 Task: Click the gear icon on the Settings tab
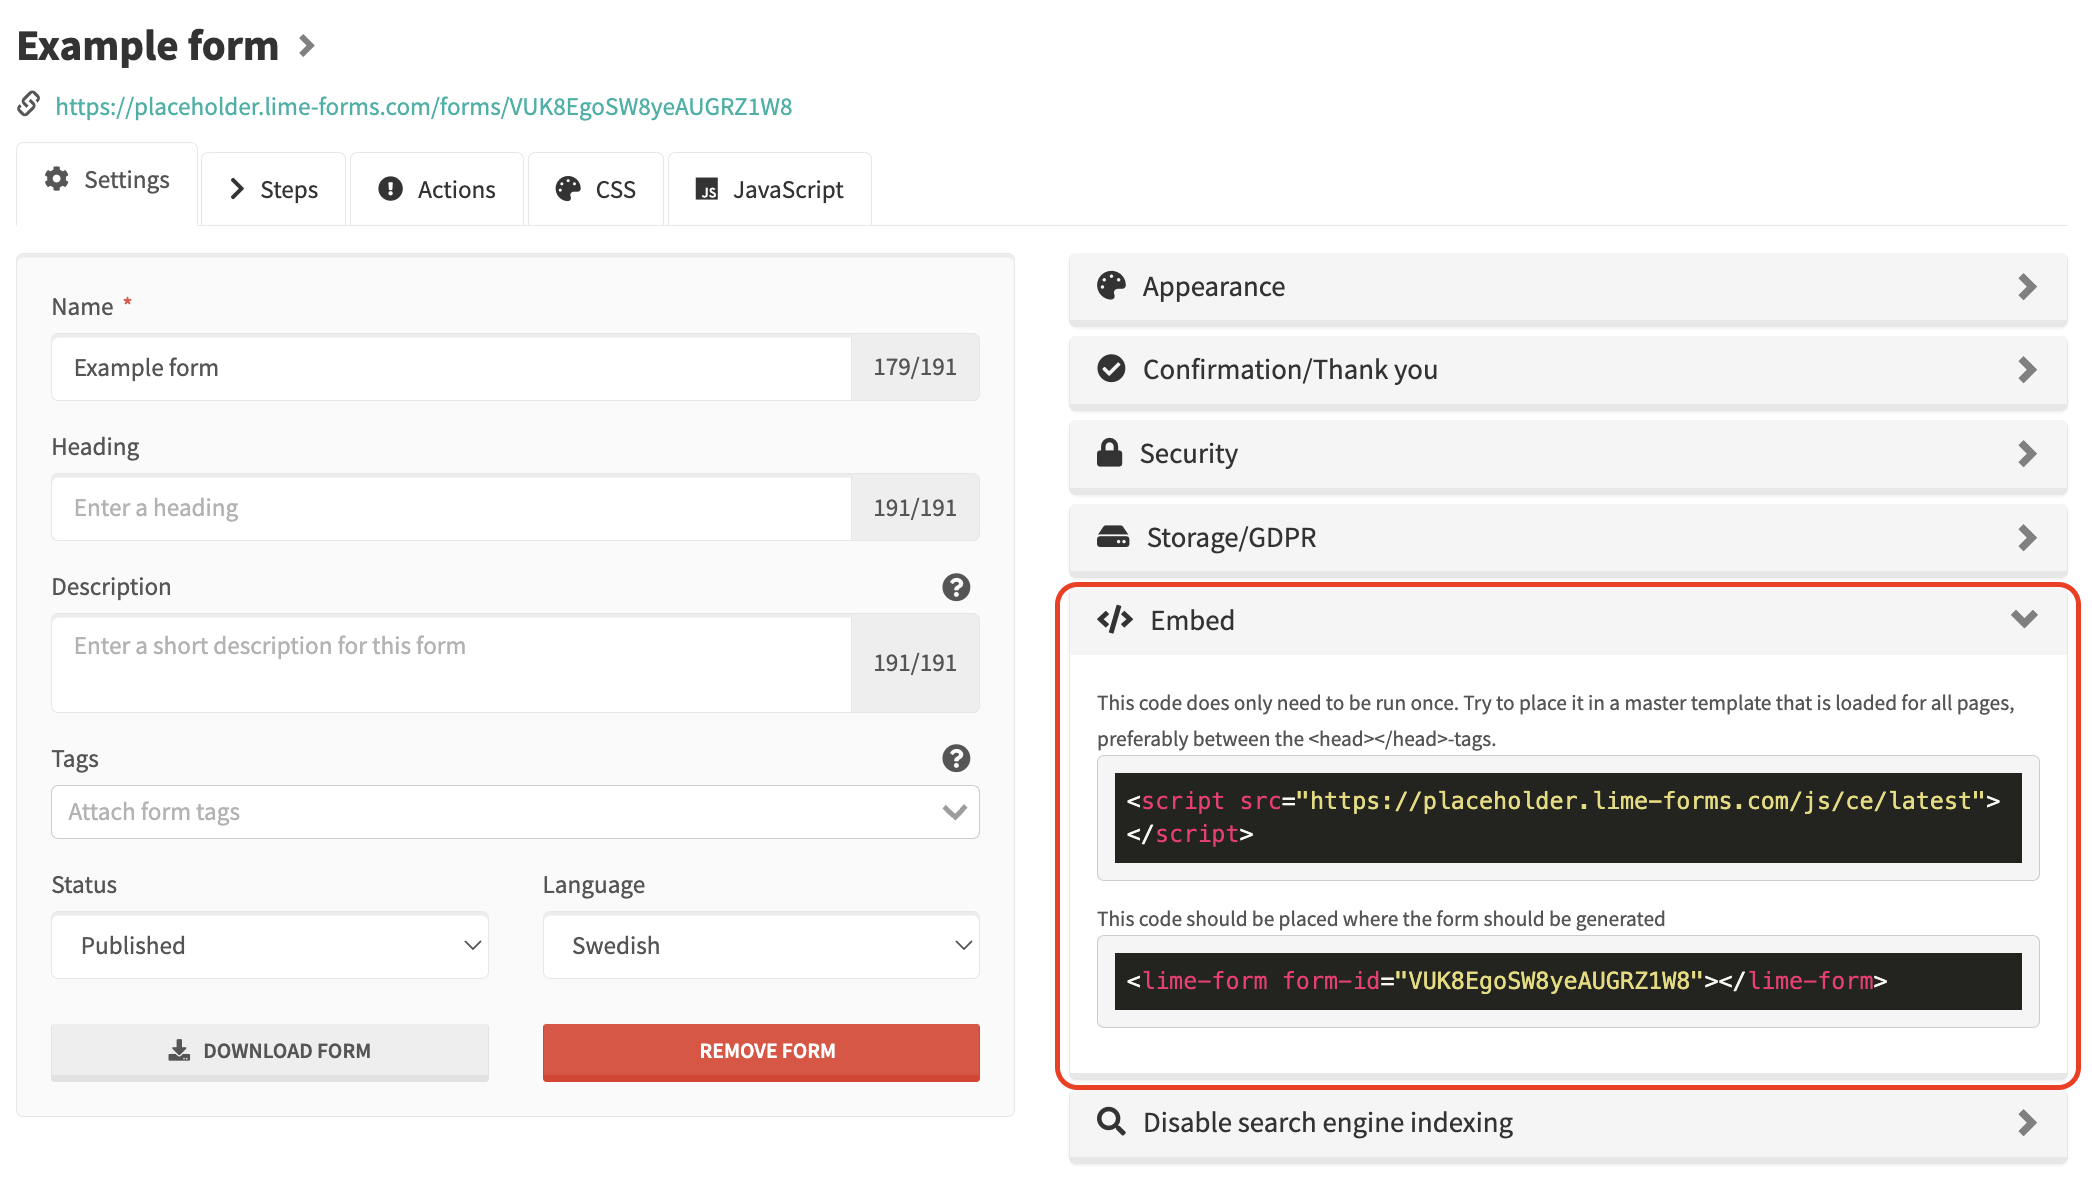click(x=57, y=181)
